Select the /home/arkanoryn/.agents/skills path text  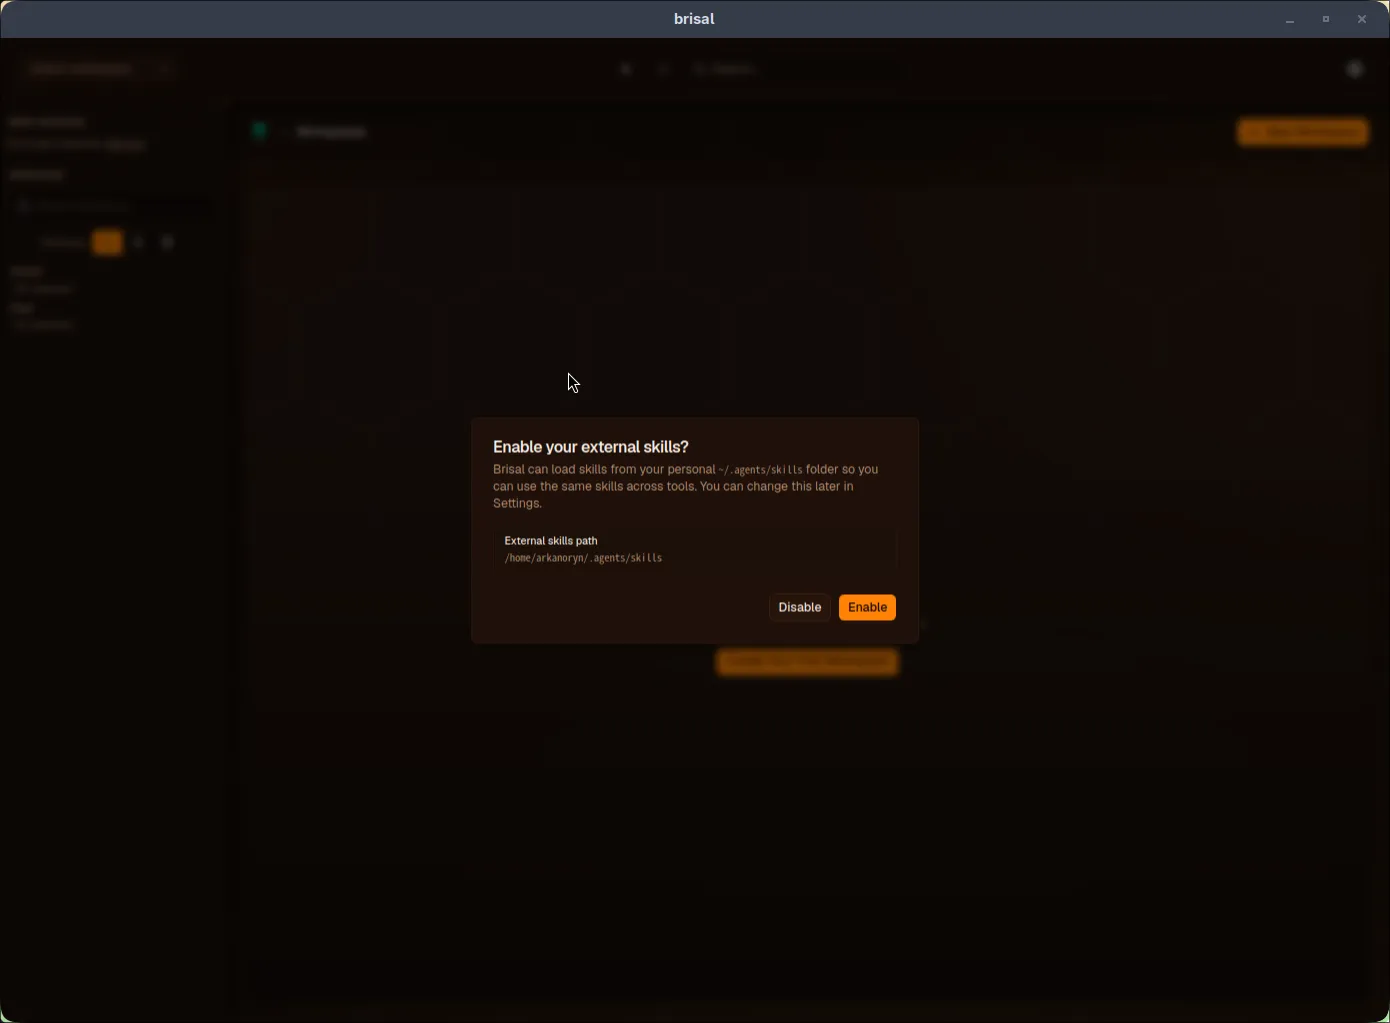pyautogui.click(x=583, y=558)
